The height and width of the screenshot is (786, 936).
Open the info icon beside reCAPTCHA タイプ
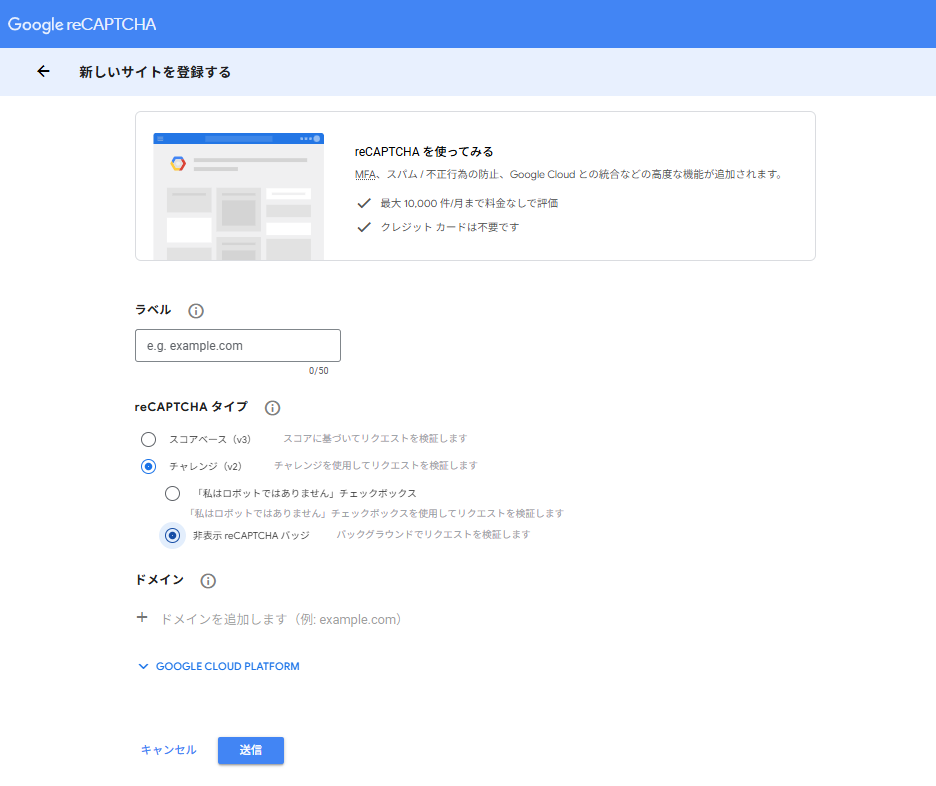click(272, 408)
